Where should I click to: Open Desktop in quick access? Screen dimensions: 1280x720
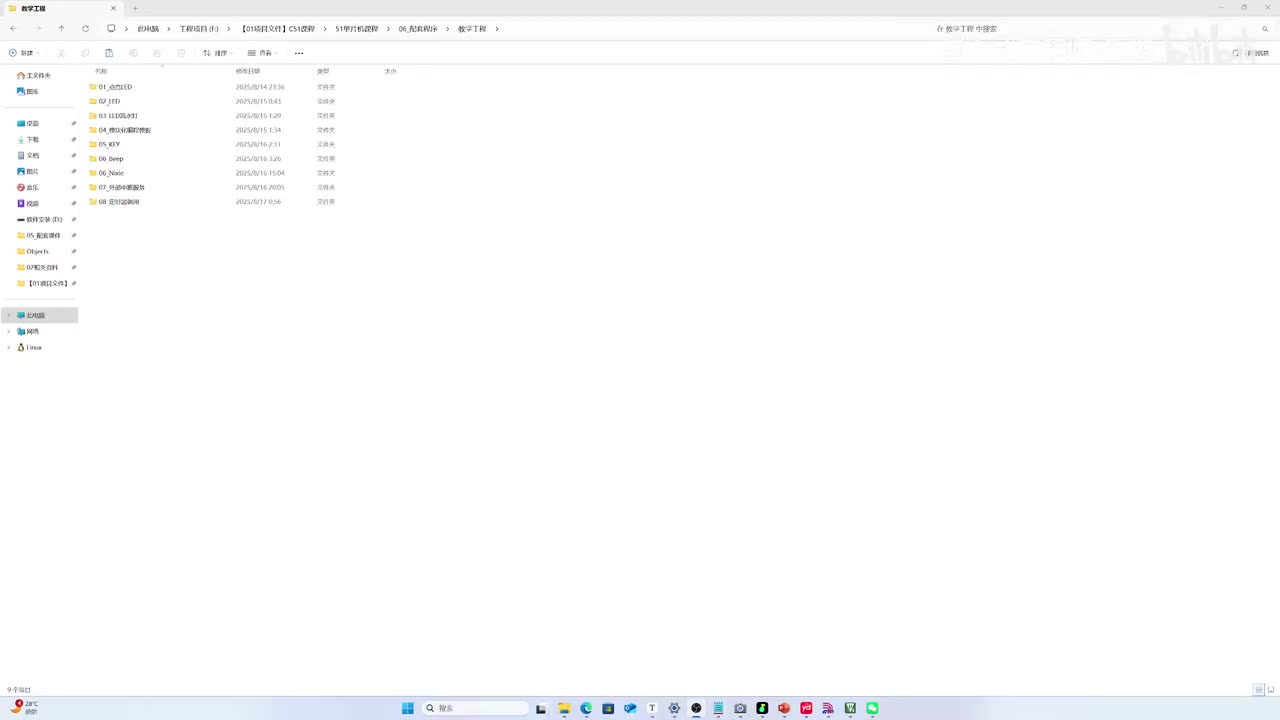[28, 123]
